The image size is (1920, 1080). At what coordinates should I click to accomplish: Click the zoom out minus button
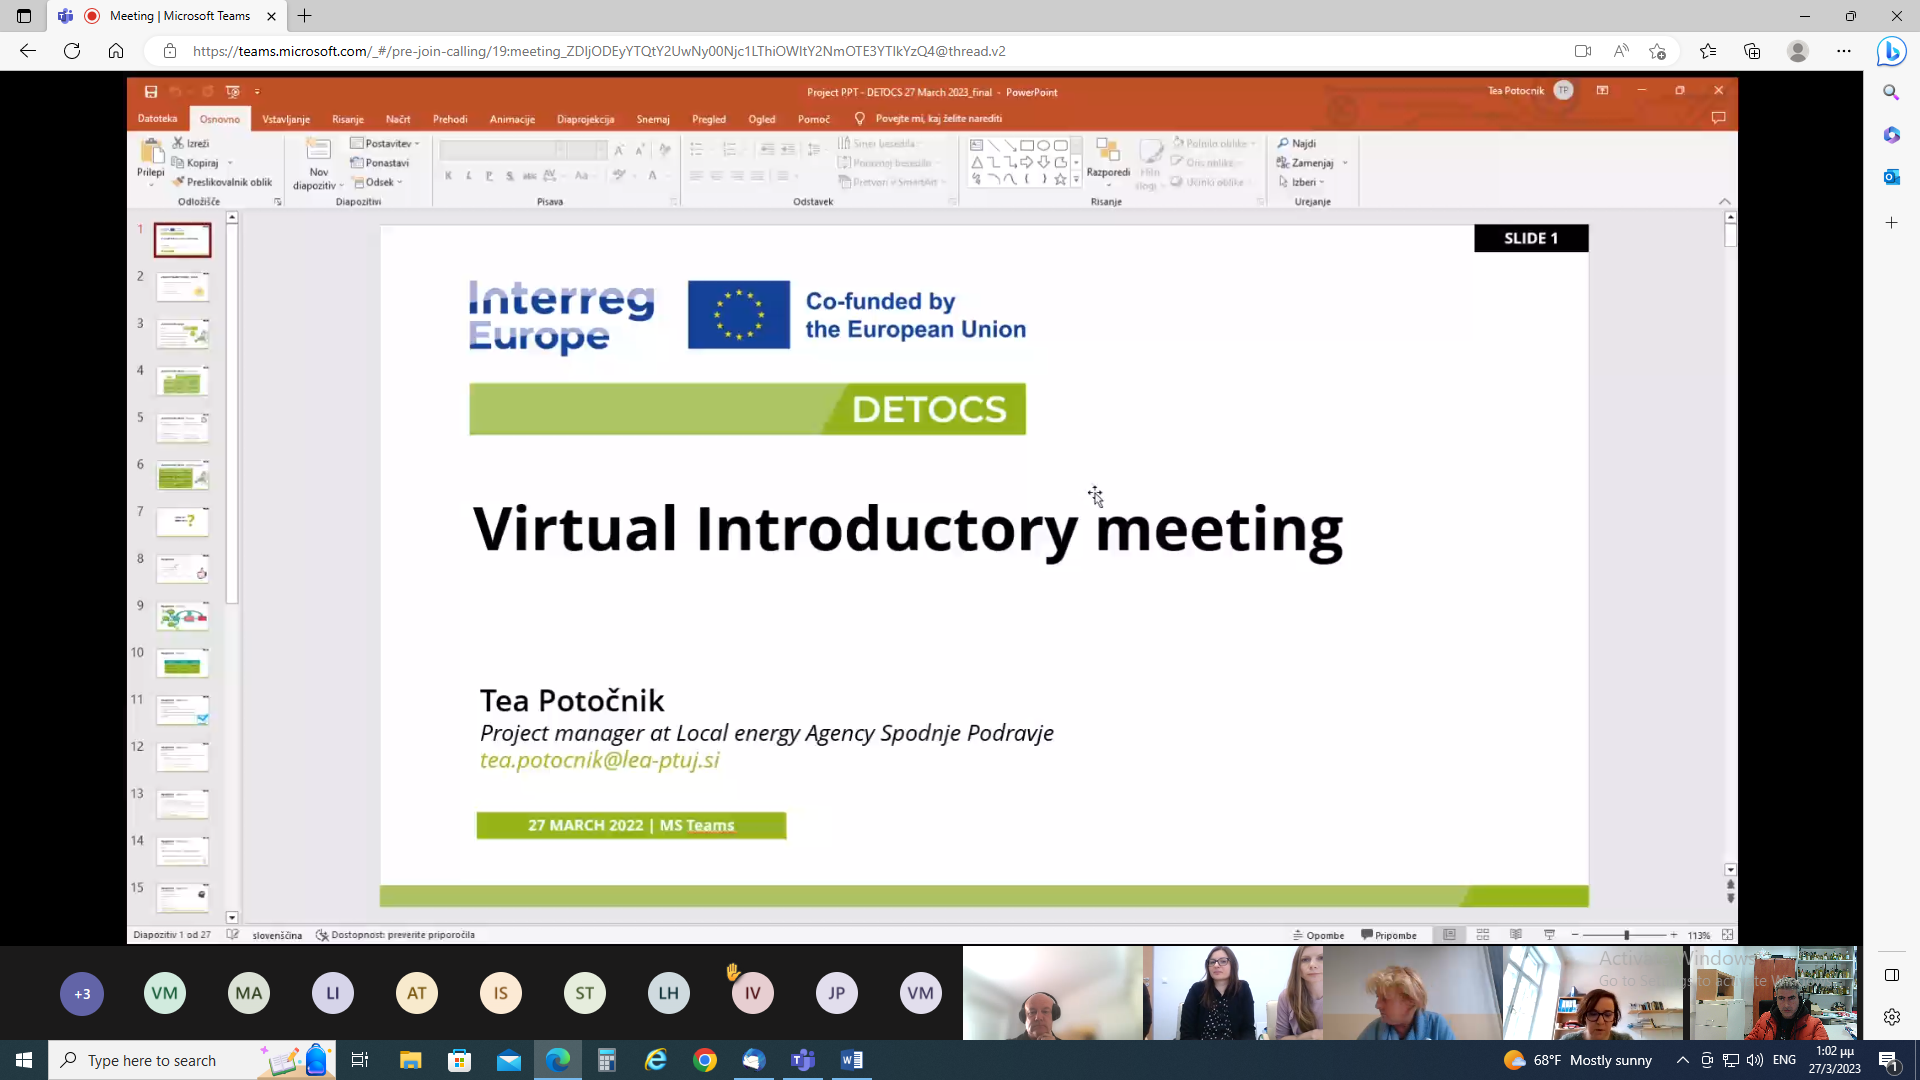click(x=1575, y=935)
